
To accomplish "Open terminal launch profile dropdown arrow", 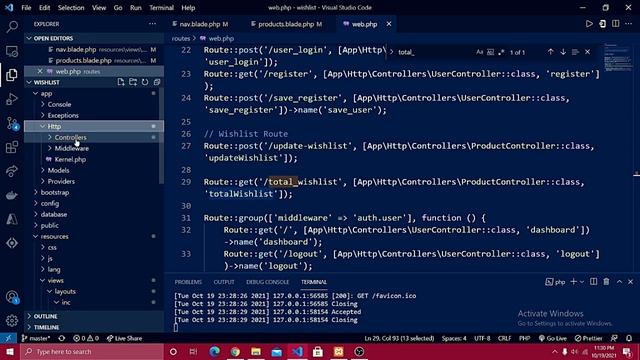I will click(582, 282).
